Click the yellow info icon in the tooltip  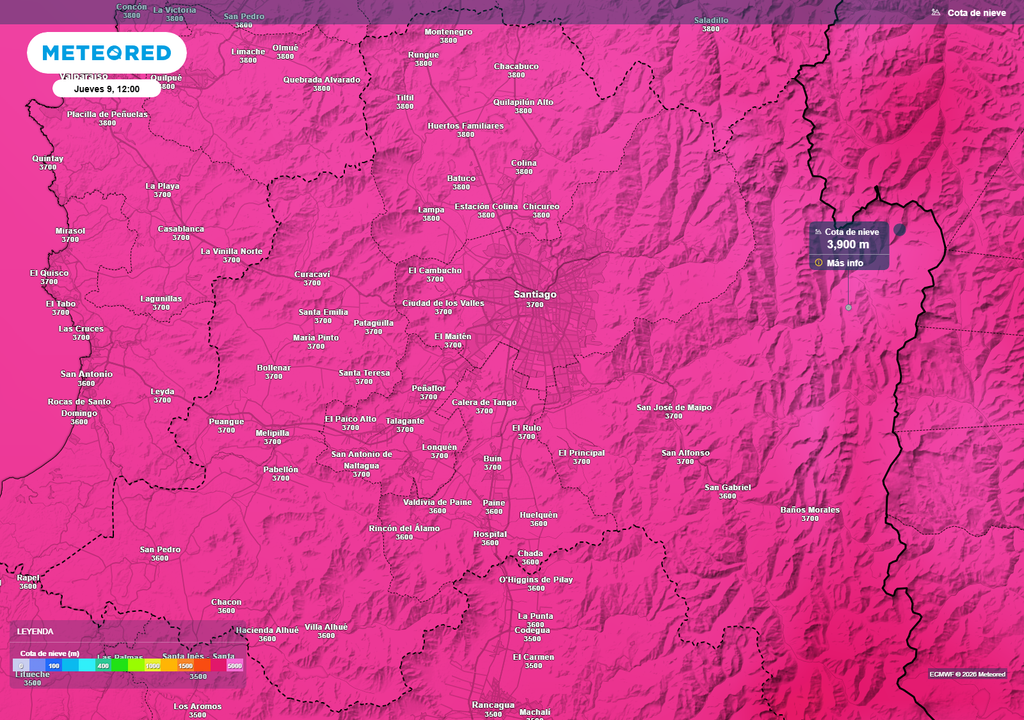point(819,263)
